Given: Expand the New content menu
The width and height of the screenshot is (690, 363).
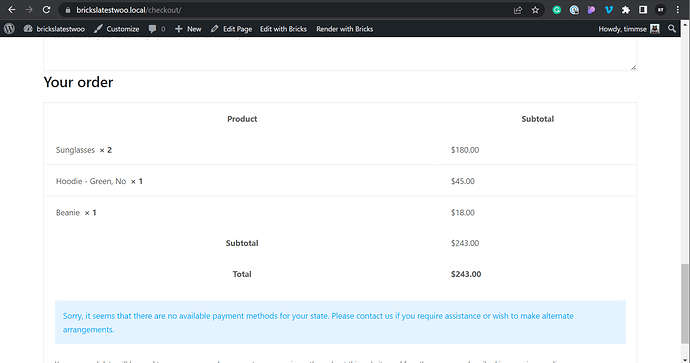Looking at the screenshot, I should (x=188, y=29).
